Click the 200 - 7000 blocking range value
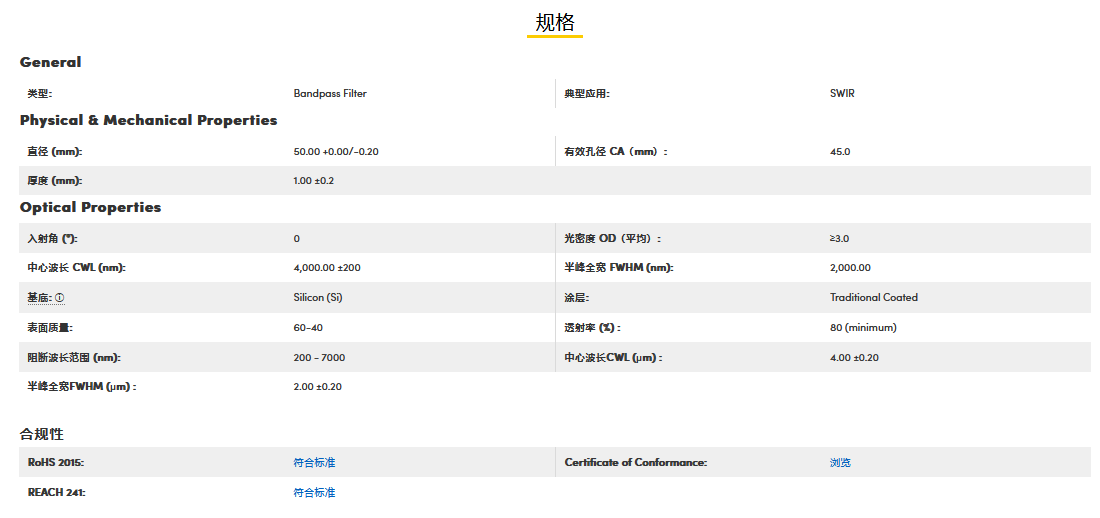 click(319, 358)
